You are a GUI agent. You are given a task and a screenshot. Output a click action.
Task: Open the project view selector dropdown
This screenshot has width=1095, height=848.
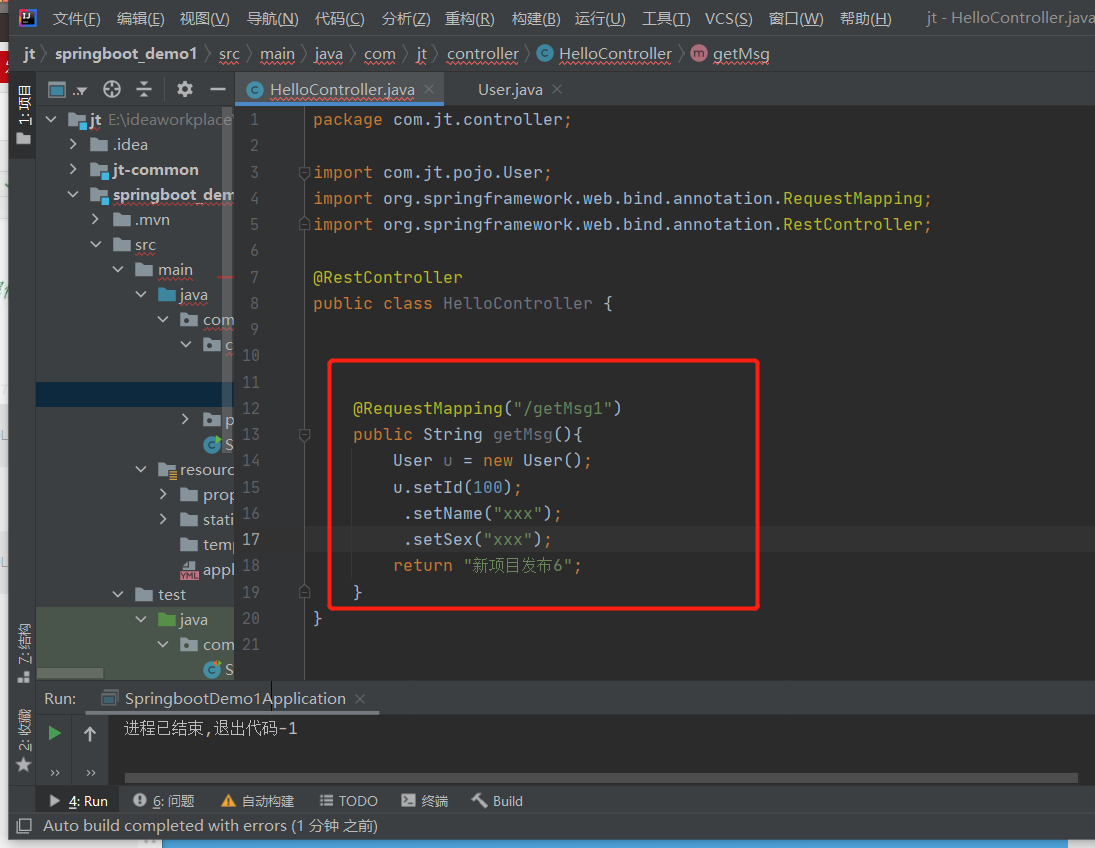pos(67,89)
